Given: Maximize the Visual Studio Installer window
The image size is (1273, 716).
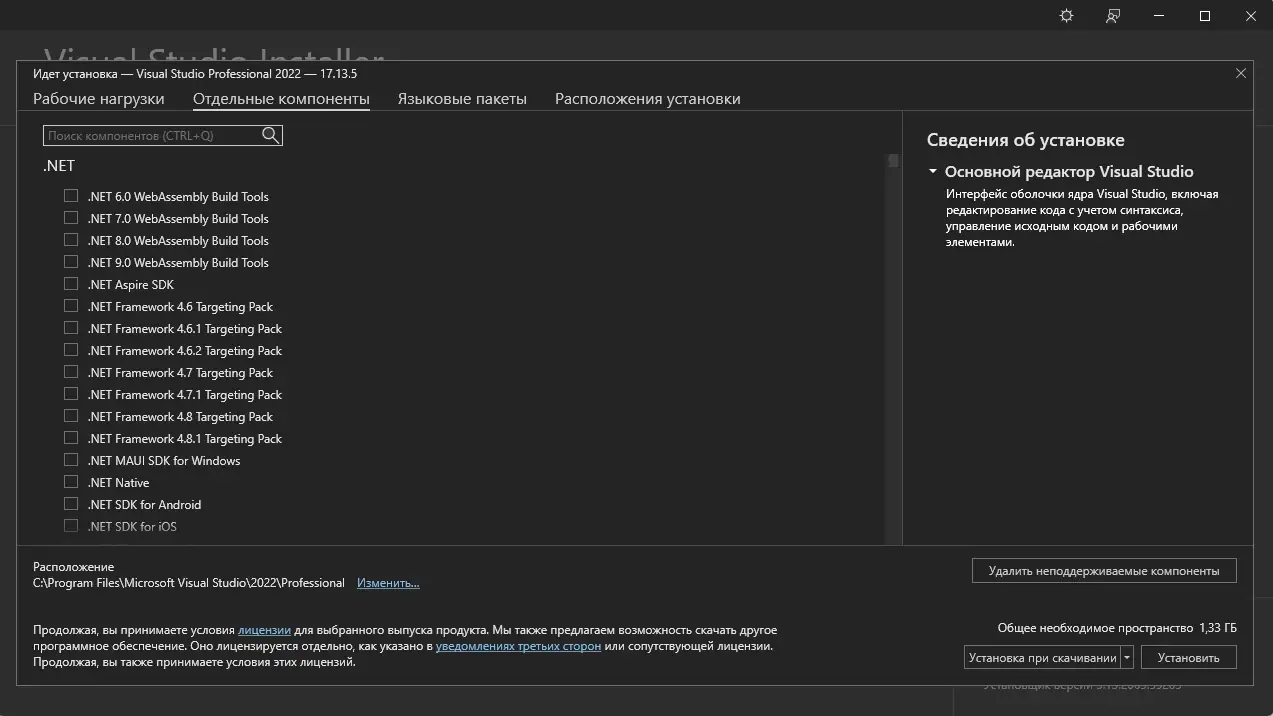Looking at the screenshot, I should tap(1205, 16).
